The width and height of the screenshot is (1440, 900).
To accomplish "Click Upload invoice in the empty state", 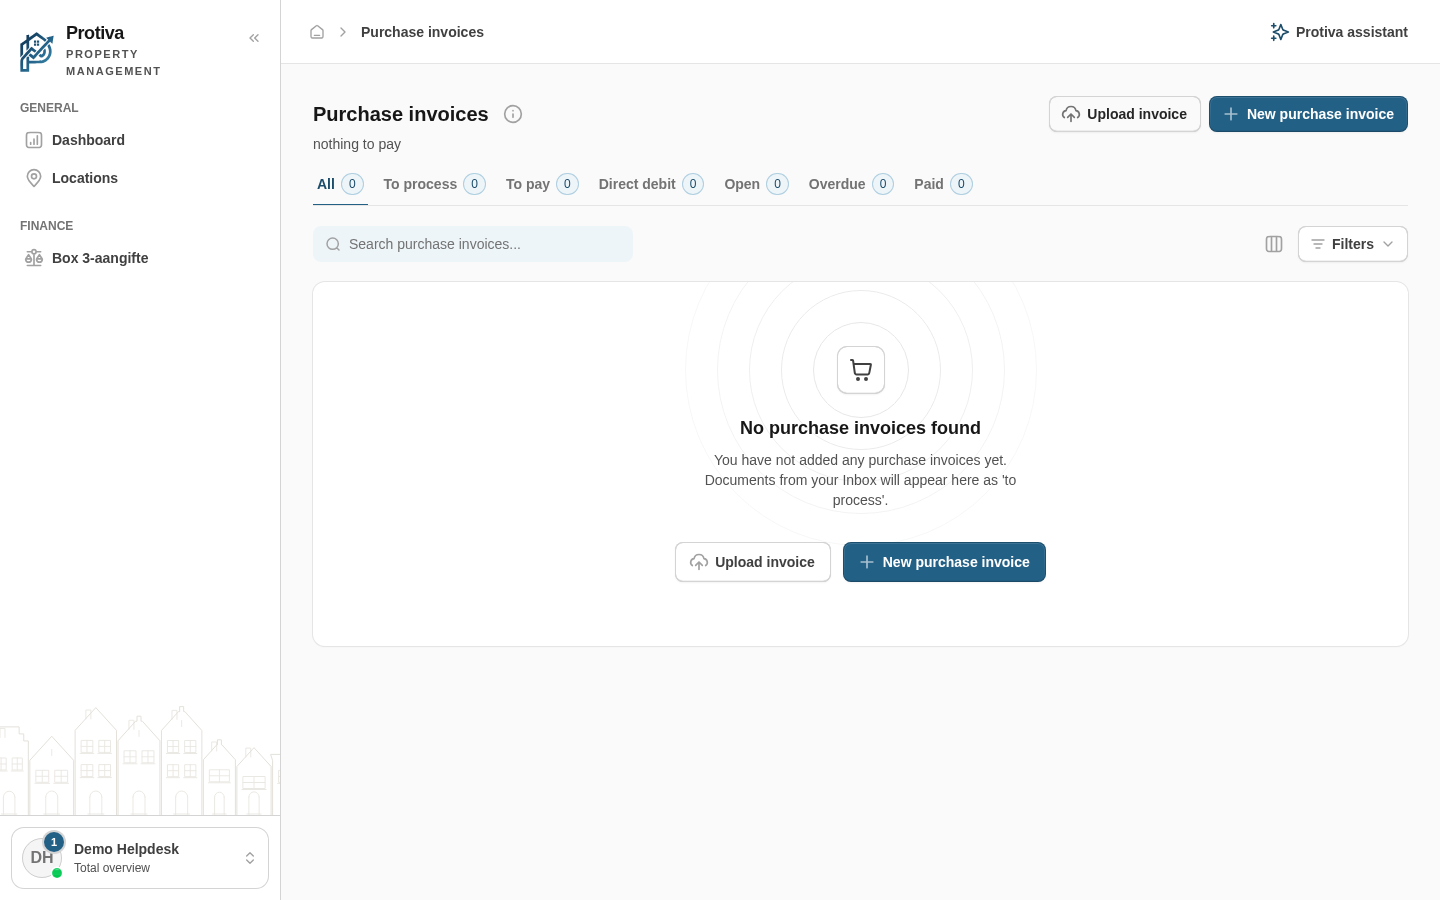I will (753, 562).
